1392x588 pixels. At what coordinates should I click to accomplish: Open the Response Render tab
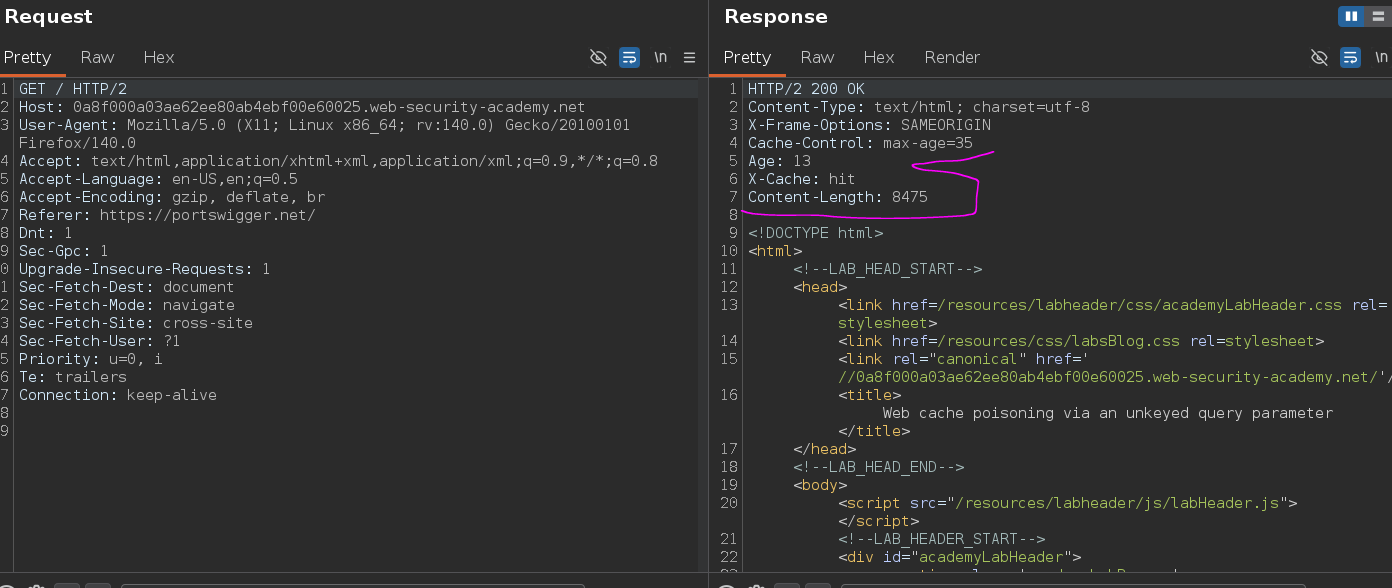(x=952, y=57)
